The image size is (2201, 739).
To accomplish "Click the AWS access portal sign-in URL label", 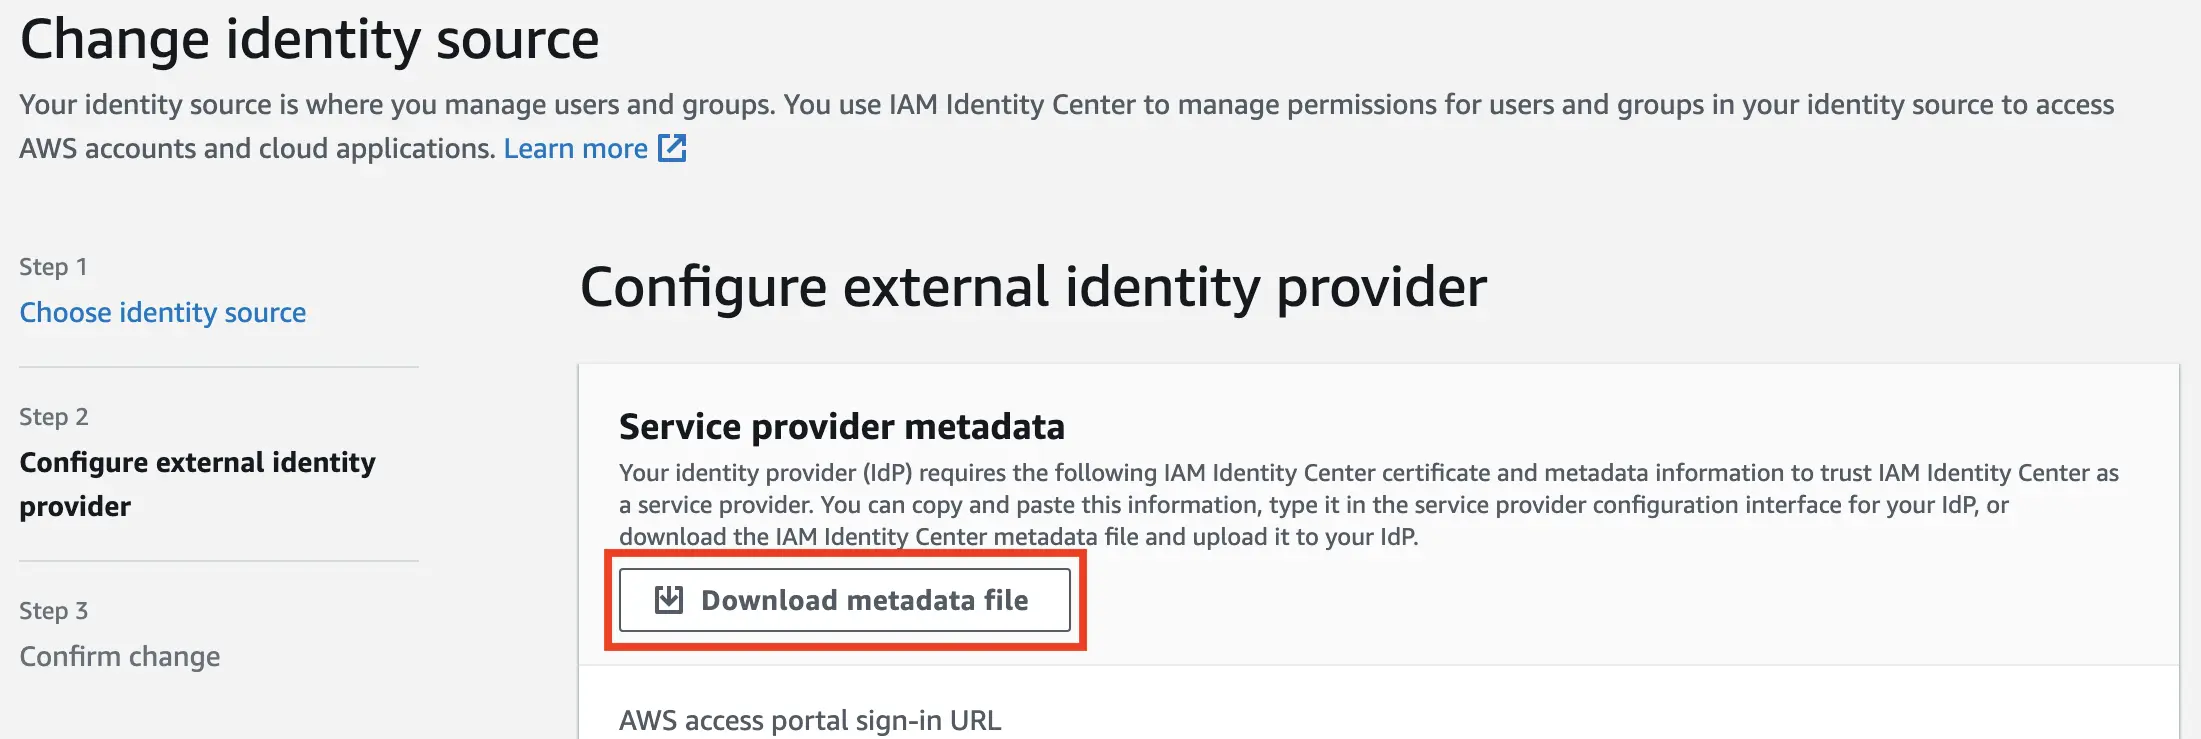I will 809,720.
